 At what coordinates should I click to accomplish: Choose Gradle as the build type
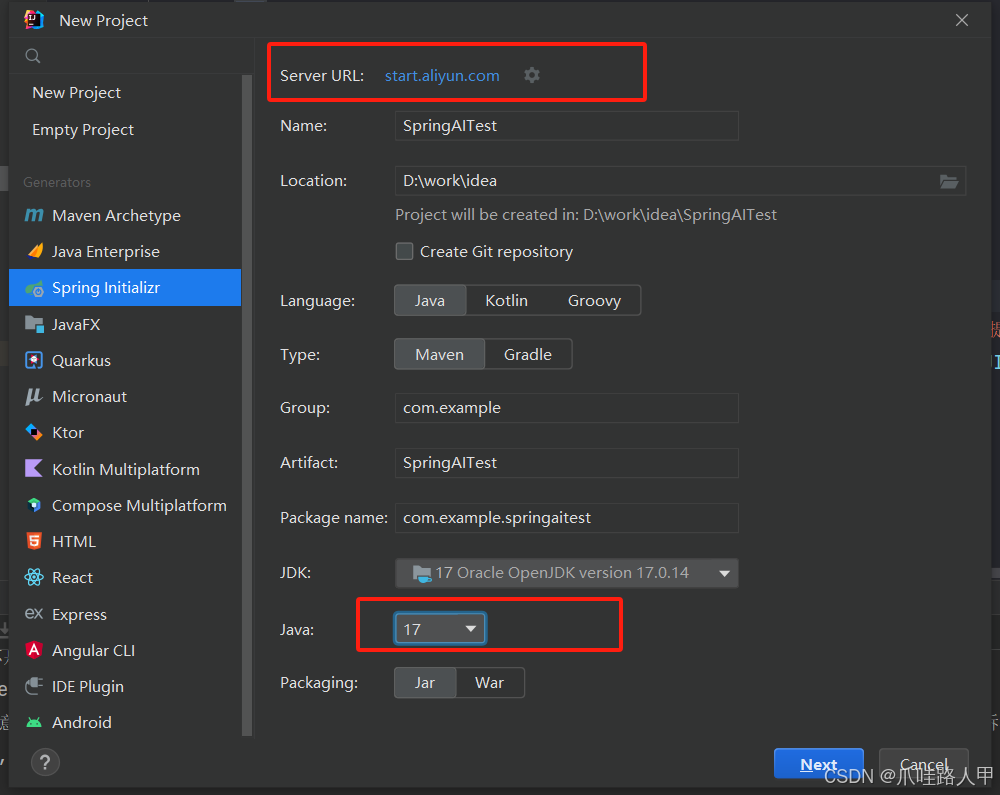point(528,354)
